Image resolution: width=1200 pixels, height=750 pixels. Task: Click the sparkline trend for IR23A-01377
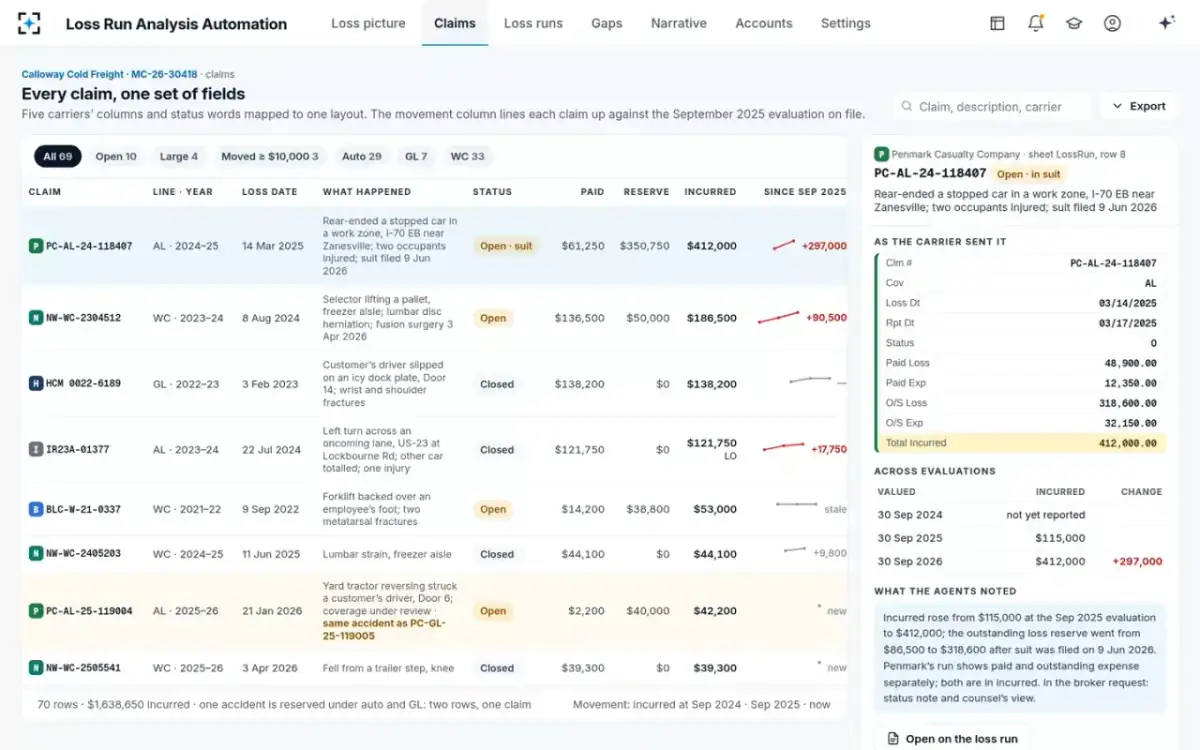(784, 449)
